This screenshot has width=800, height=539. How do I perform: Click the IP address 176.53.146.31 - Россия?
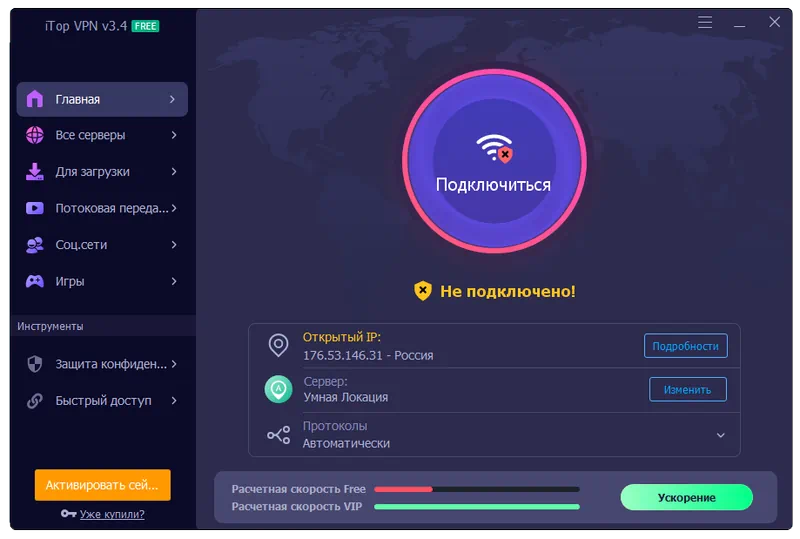click(x=368, y=355)
